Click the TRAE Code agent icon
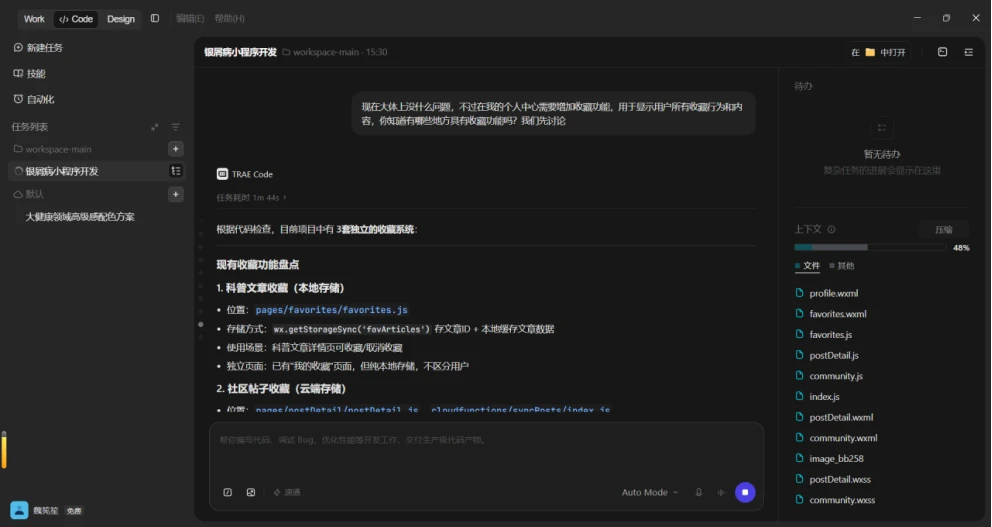Viewport: 992px width, 527px height. pos(222,174)
